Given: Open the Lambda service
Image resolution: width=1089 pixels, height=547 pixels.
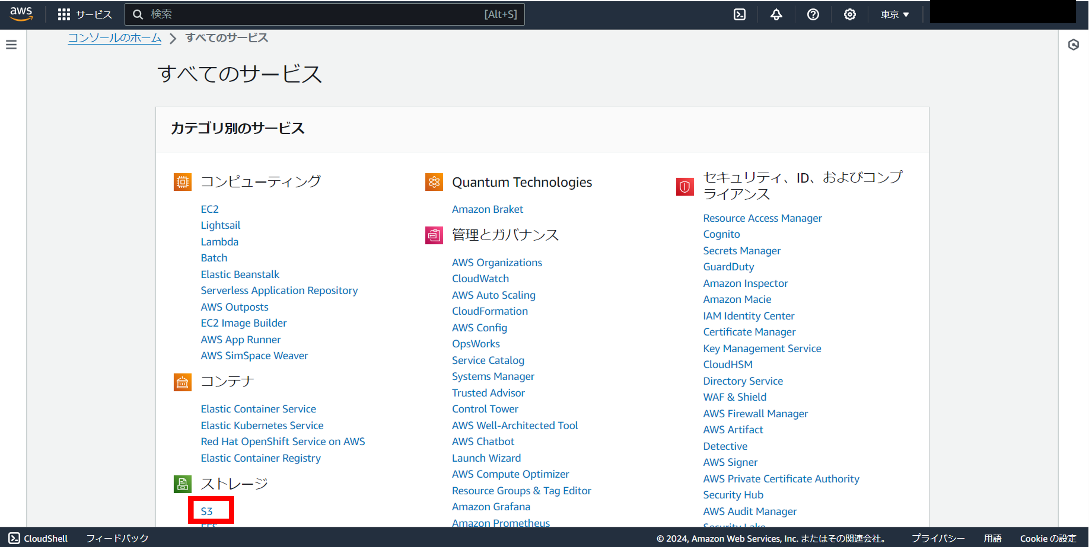Looking at the screenshot, I should (219, 242).
